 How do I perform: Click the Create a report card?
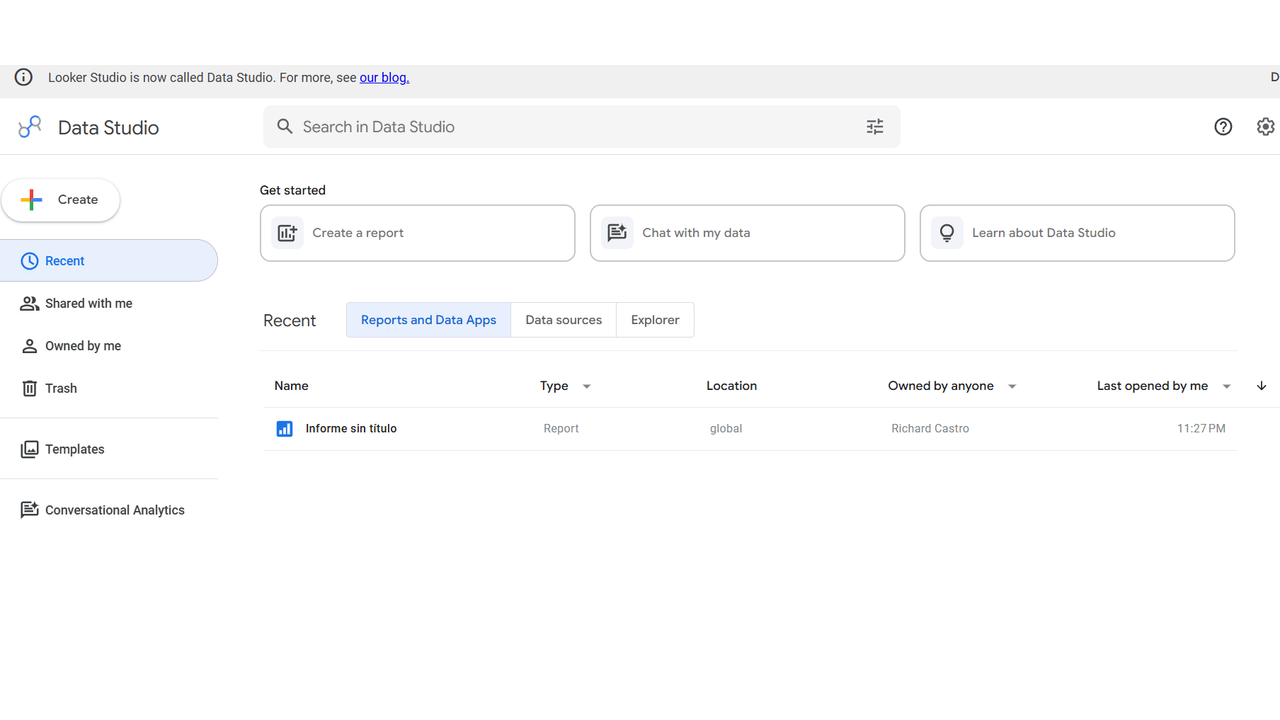[x=418, y=233]
